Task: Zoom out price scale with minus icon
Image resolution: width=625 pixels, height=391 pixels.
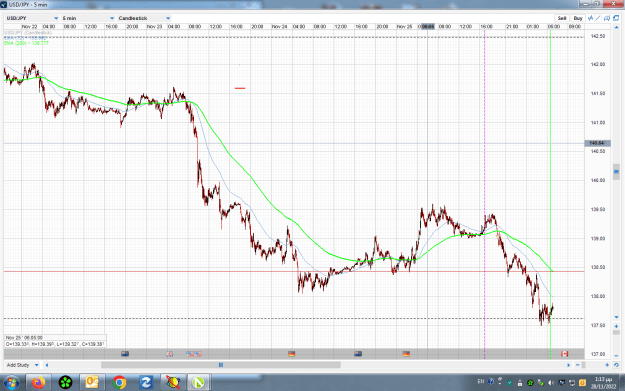Action: click(x=616, y=355)
